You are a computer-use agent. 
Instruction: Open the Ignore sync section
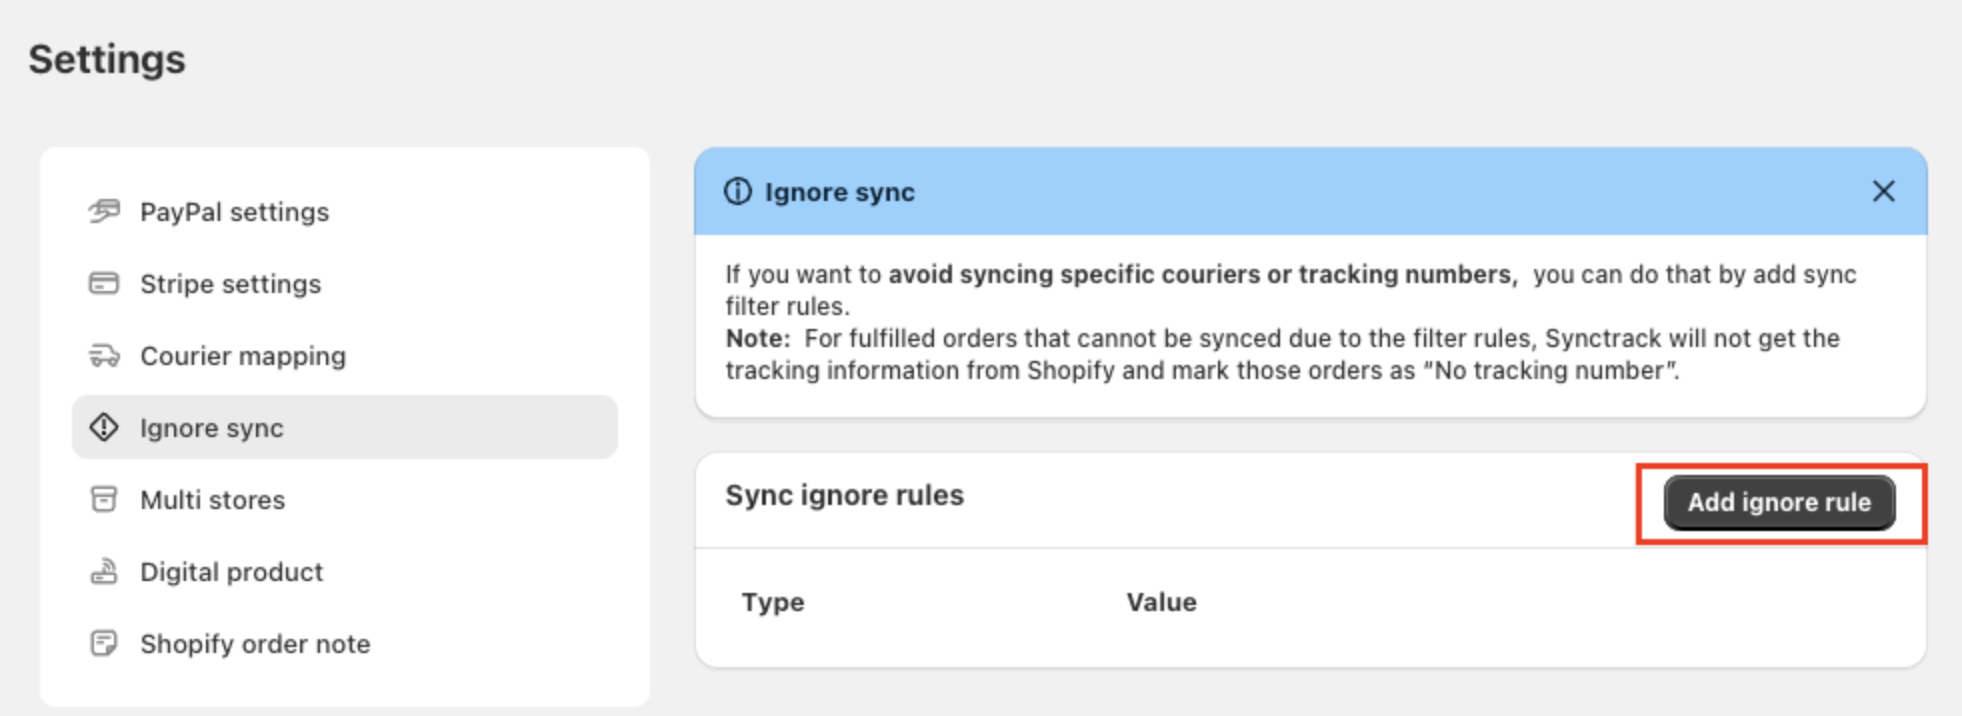[x=211, y=427]
